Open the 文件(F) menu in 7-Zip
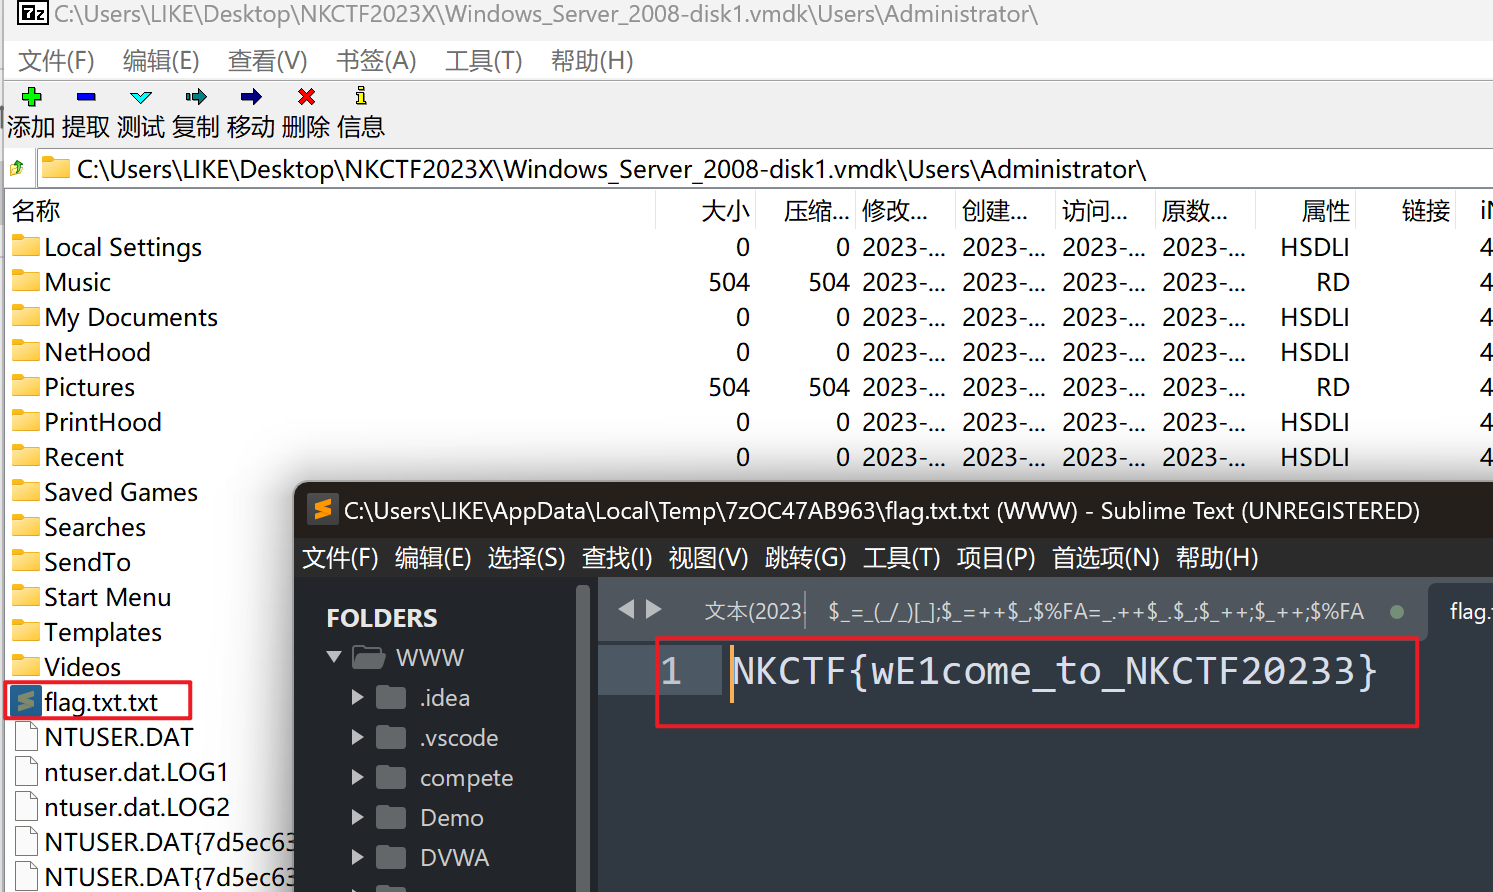This screenshot has height=892, width=1493. coord(56,61)
